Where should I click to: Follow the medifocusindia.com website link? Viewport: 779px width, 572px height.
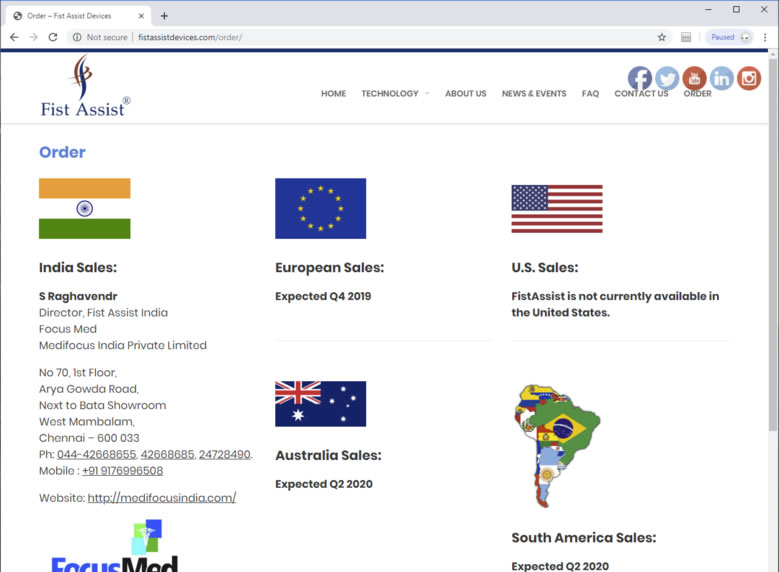coord(161,498)
